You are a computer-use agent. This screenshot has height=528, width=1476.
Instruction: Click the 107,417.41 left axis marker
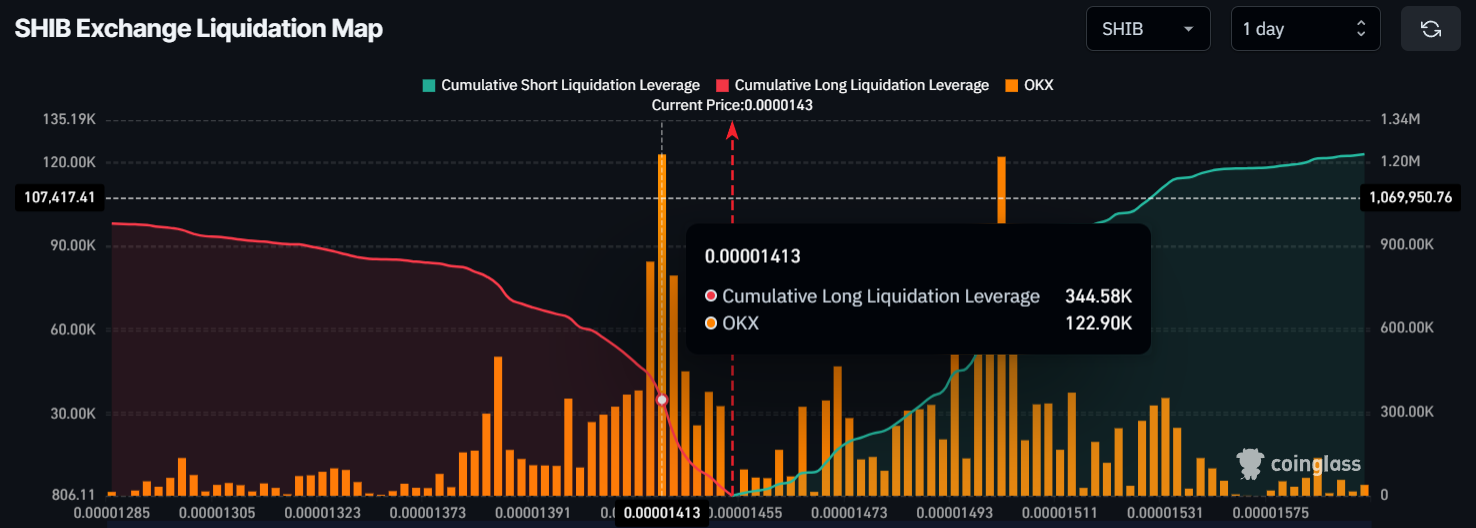pyautogui.click(x=59, y=198)
